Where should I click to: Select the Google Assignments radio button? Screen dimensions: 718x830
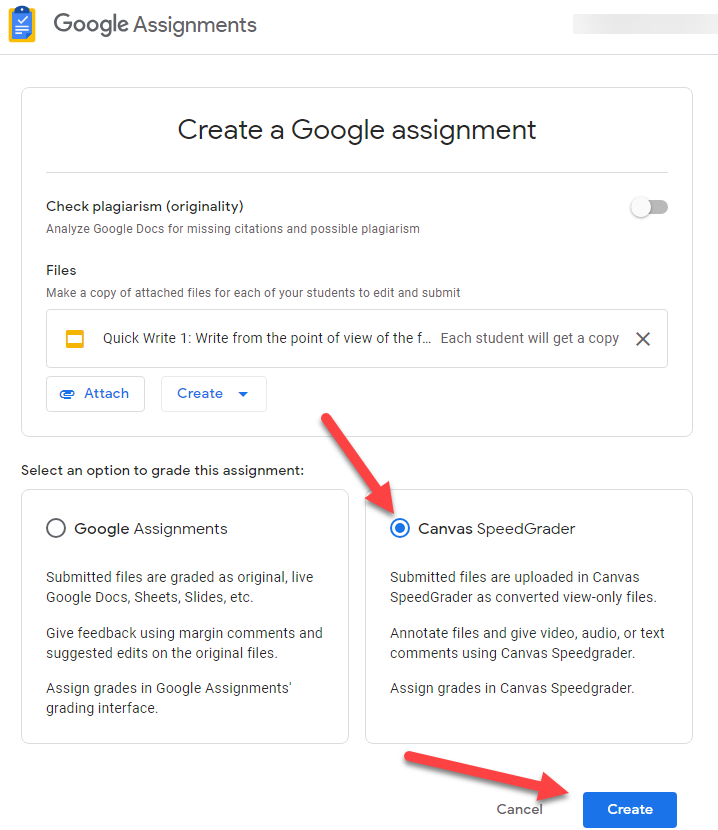pyautogui.click(x=56, y=529)
